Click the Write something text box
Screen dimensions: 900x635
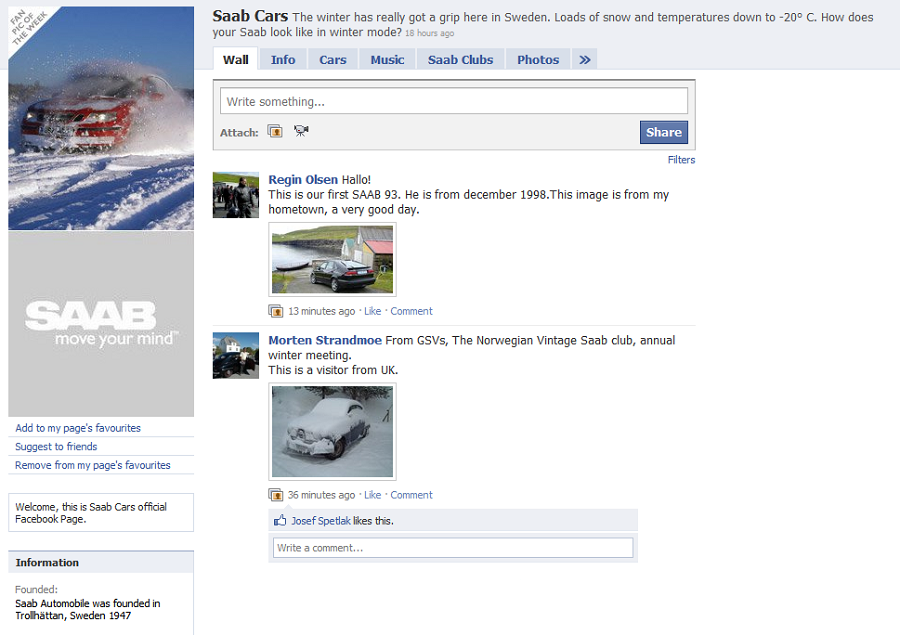[455, 101]
